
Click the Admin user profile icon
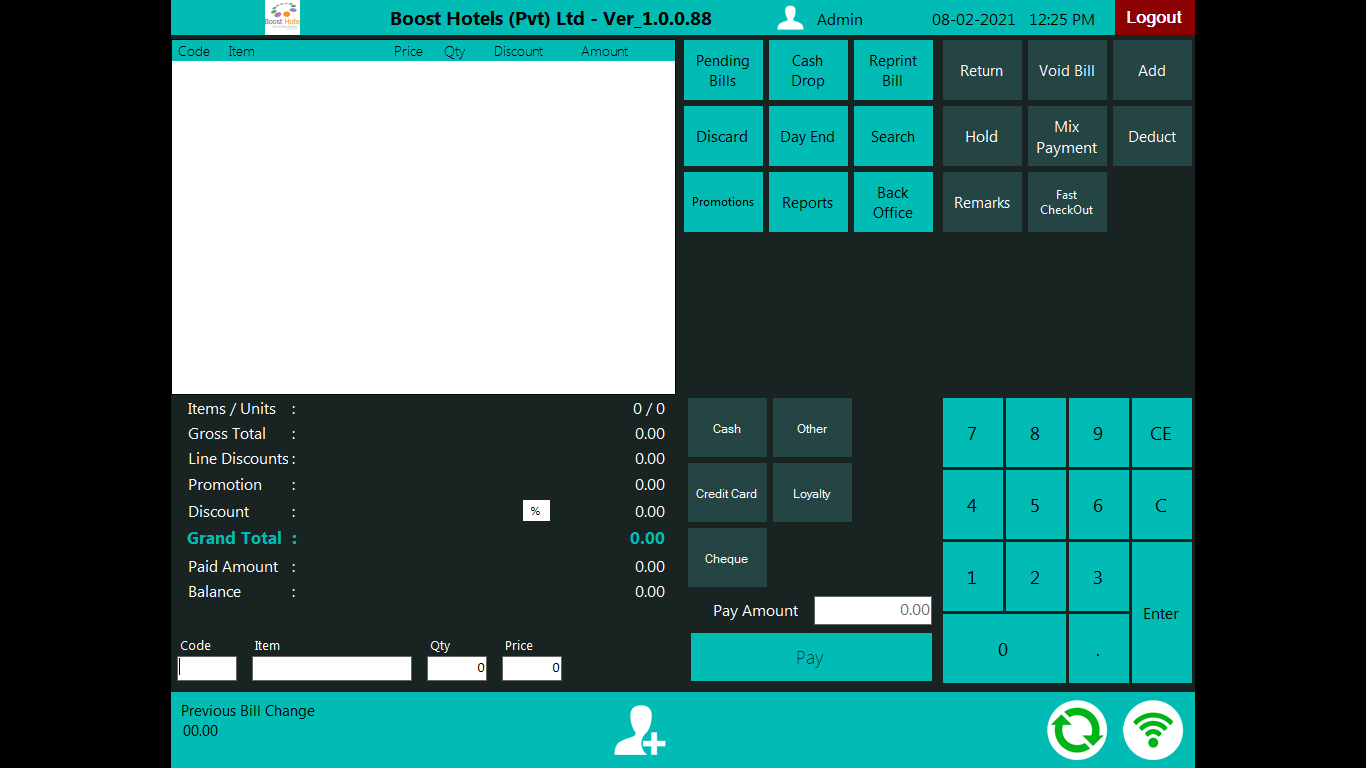tap(791, 19)
